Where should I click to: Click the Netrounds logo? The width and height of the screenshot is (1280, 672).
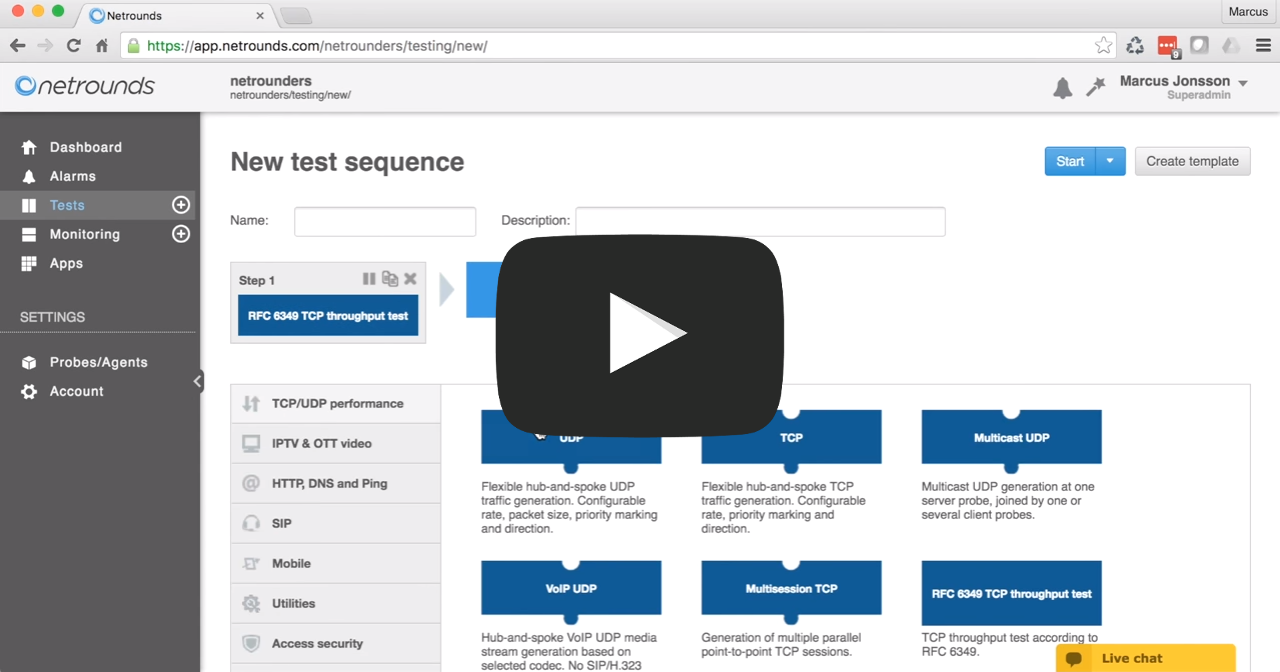coord(85,86)
